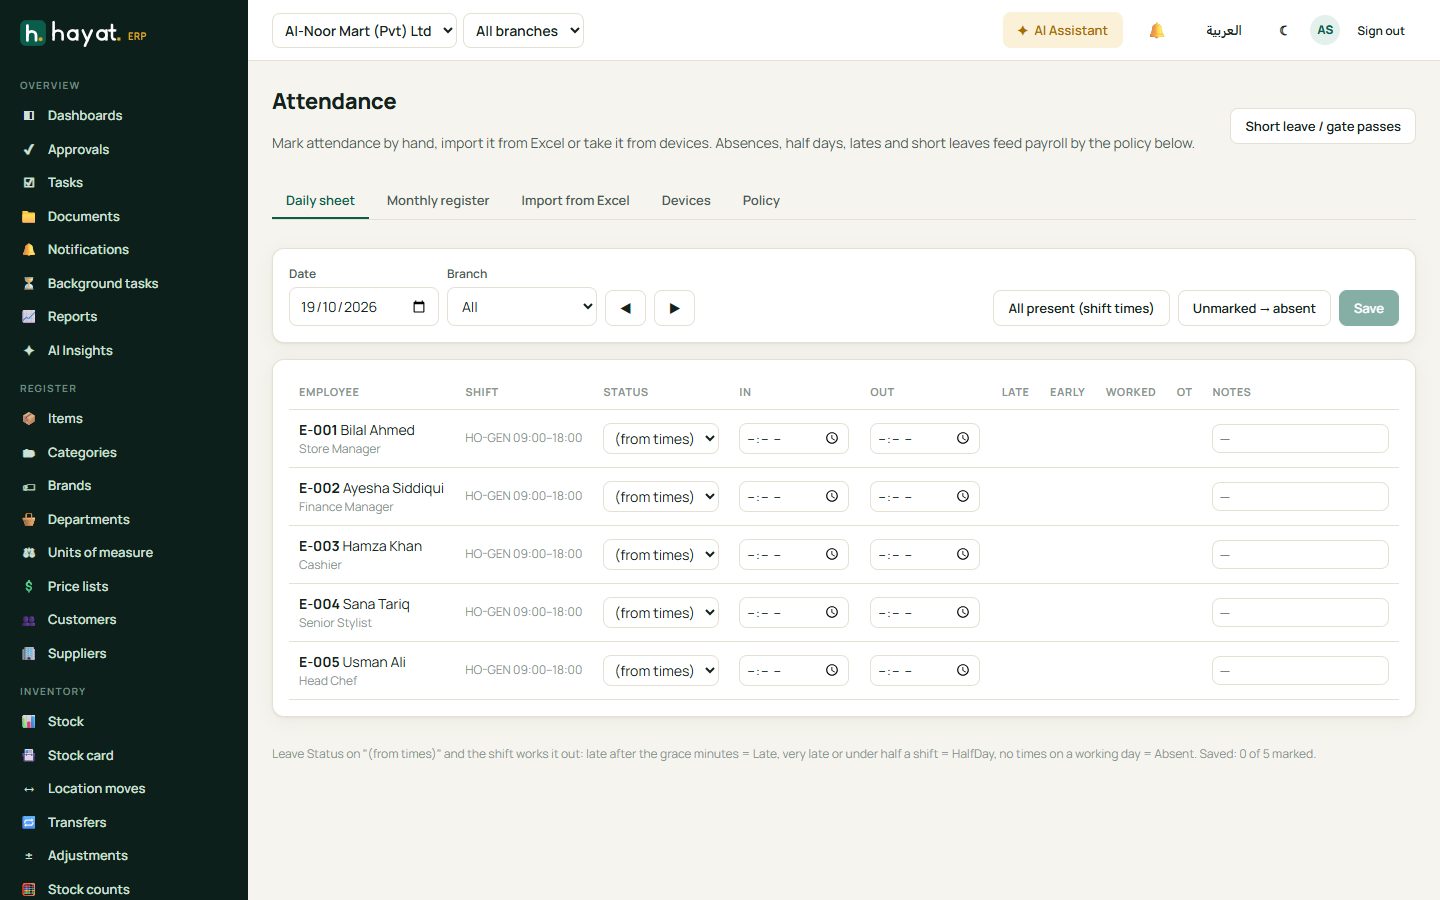The image size is (1440, 900).
Task: Switch to the Policy tab
Action: pos(761,201)
